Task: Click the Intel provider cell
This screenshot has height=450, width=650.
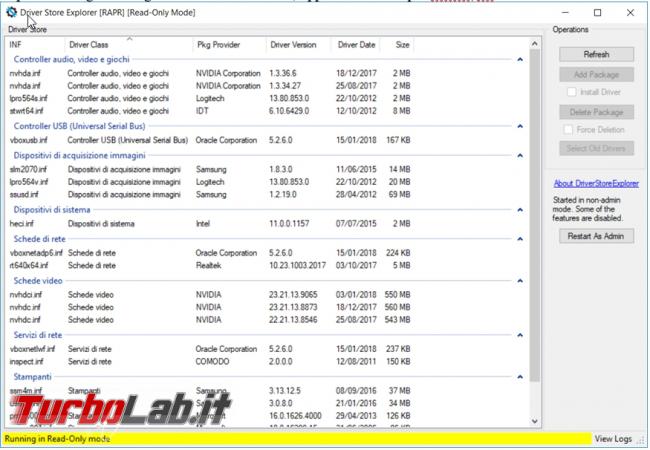Action: [x=203, y=224]
